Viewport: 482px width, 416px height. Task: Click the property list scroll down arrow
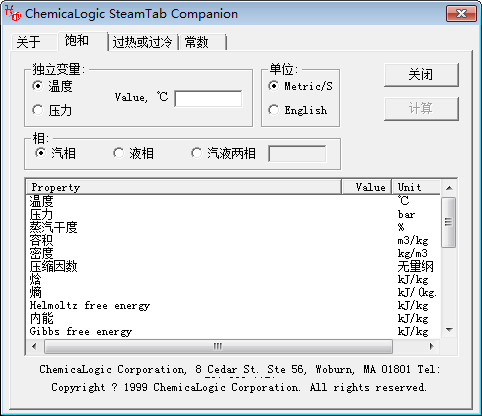point(449,330)
